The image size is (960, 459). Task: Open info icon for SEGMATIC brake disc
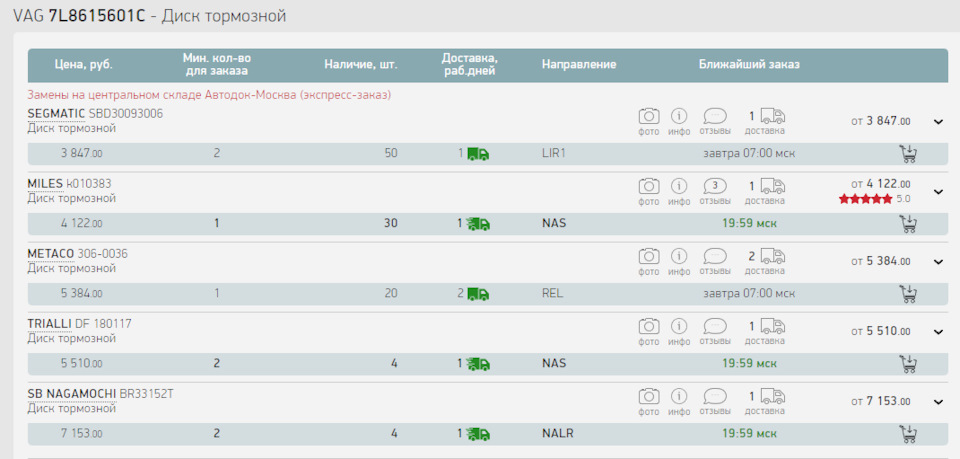679,116
